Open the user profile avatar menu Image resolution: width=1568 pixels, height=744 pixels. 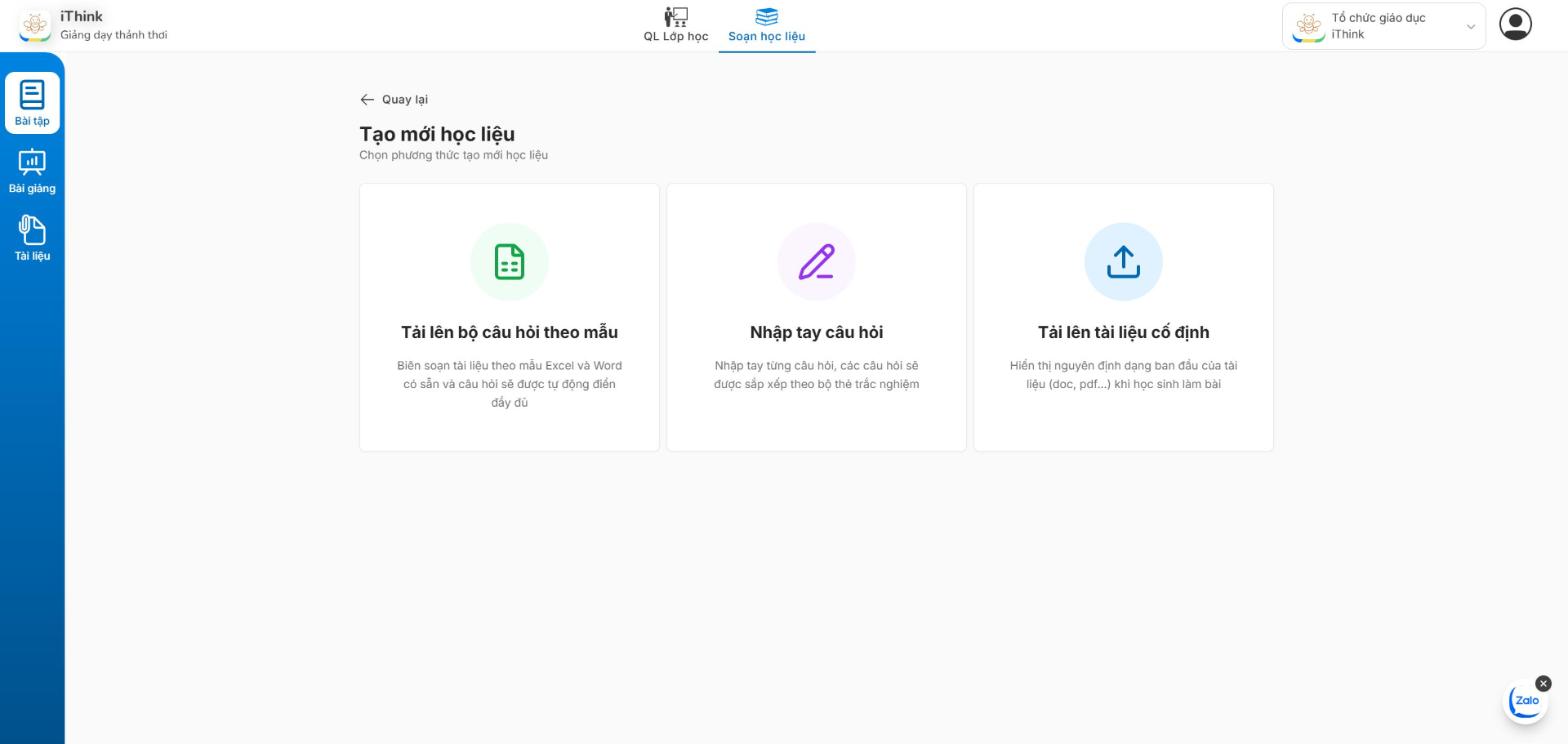(x=1515, y=24)
